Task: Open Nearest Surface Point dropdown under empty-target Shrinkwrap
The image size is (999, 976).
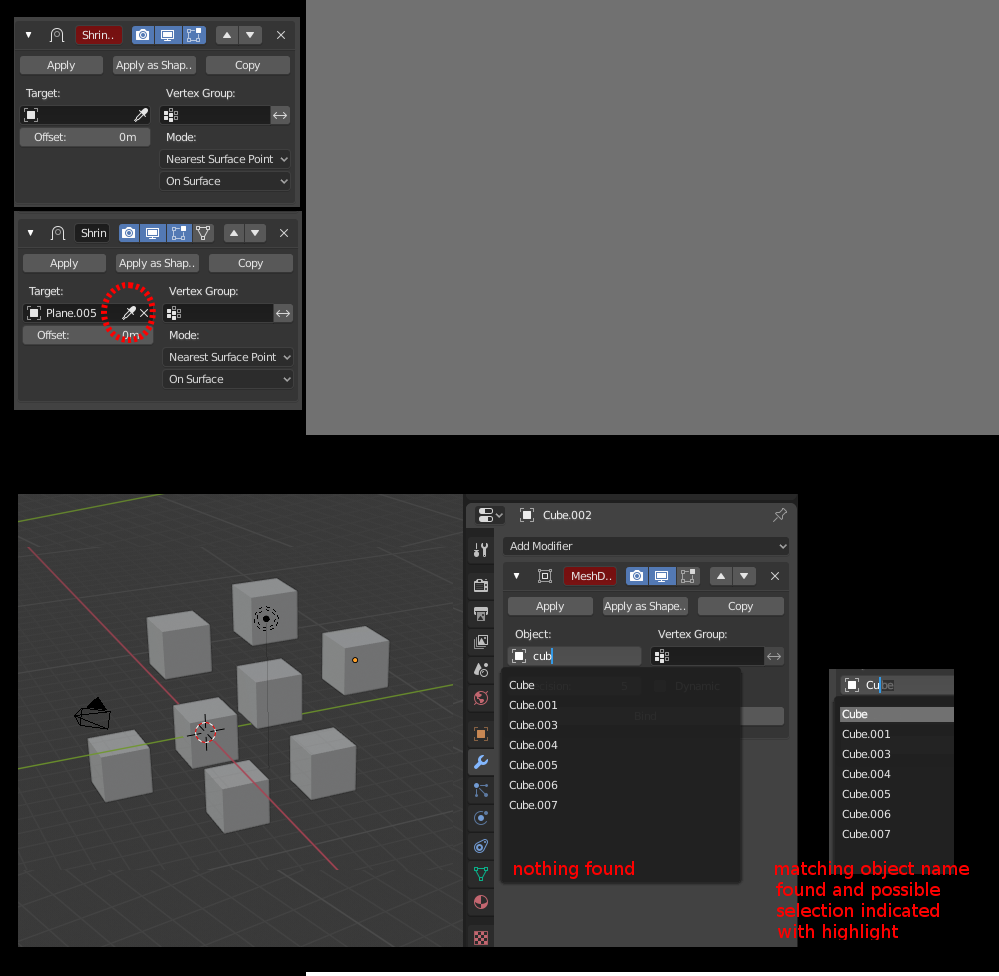Action: [x=225, y=159]
